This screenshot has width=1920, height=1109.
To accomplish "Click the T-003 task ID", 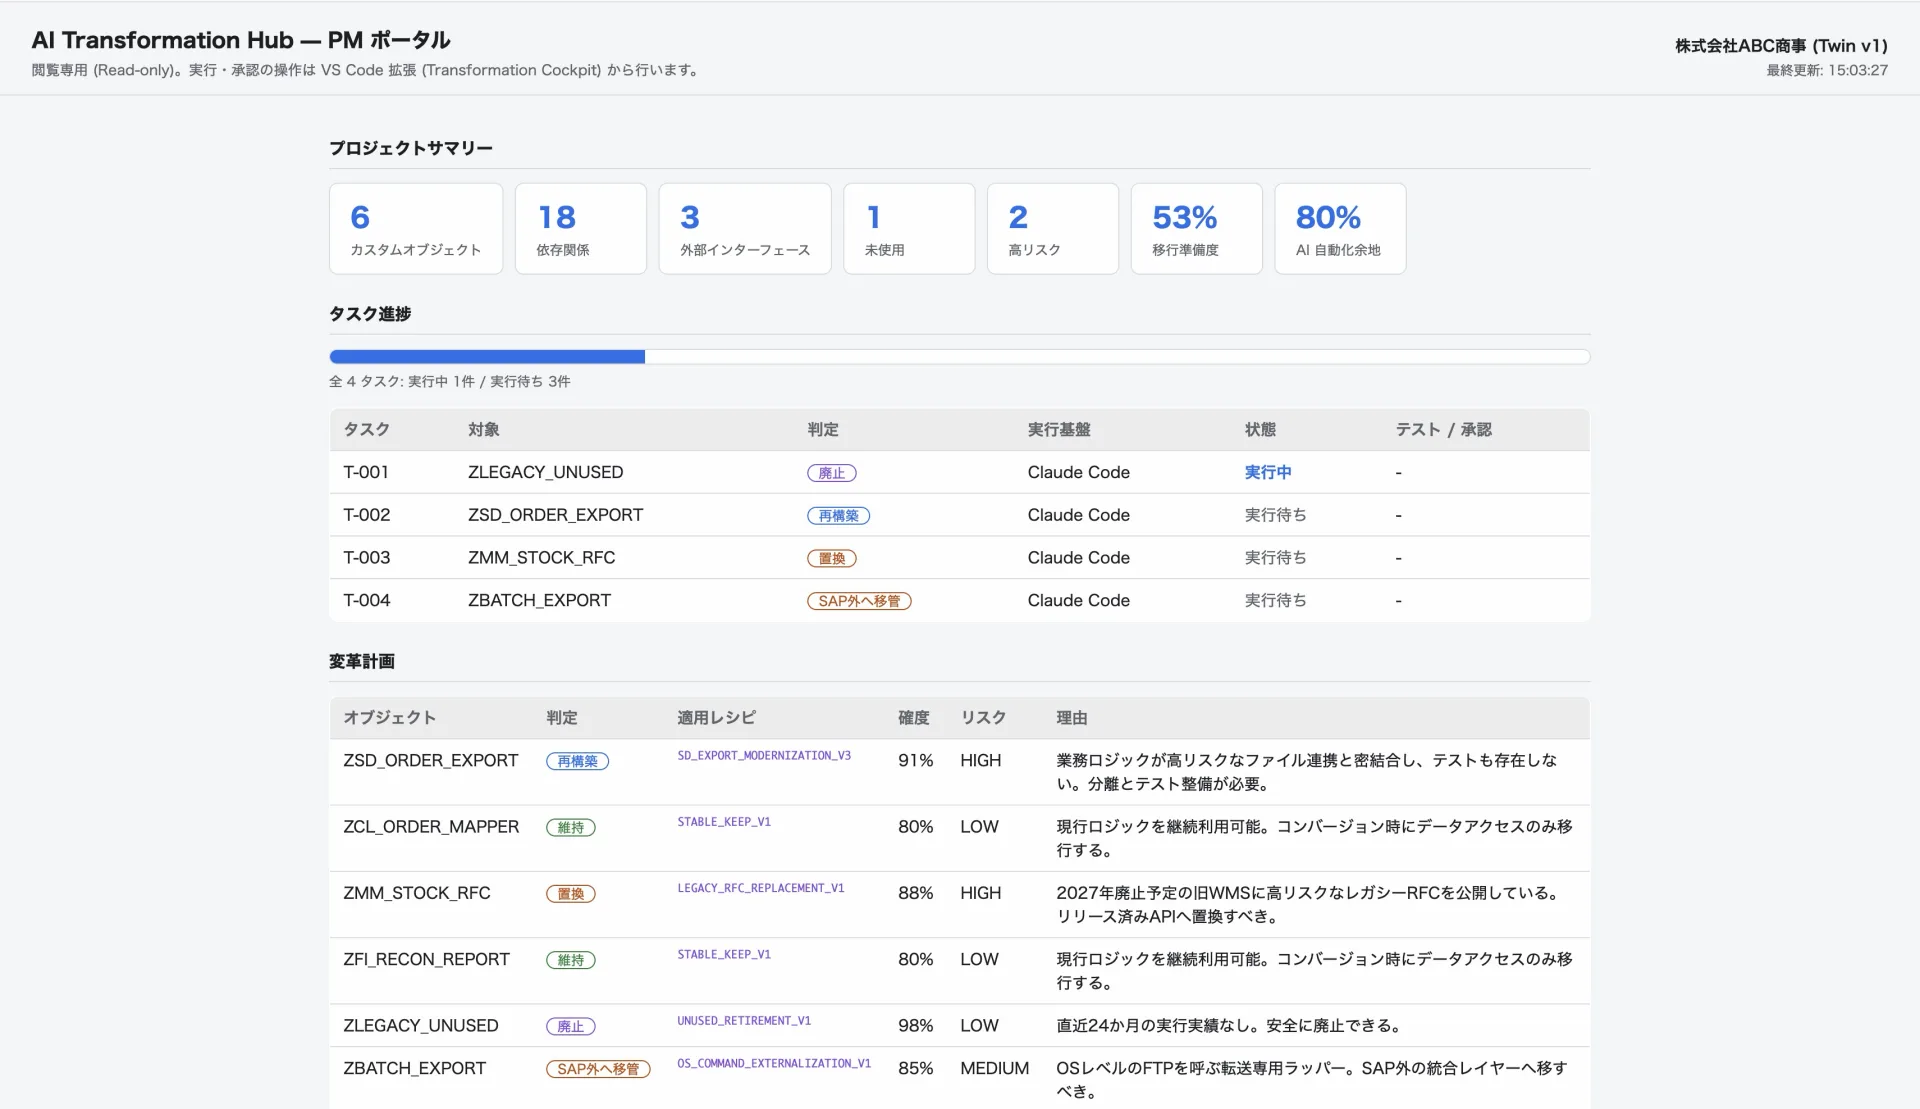I will coord(367,558).
